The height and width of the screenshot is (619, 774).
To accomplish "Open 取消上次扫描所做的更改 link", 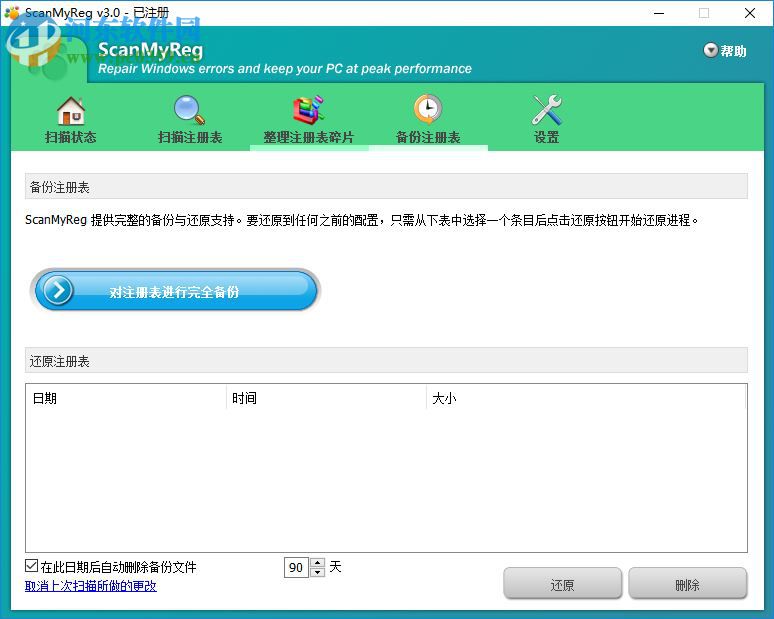I will tap(91, 586).
